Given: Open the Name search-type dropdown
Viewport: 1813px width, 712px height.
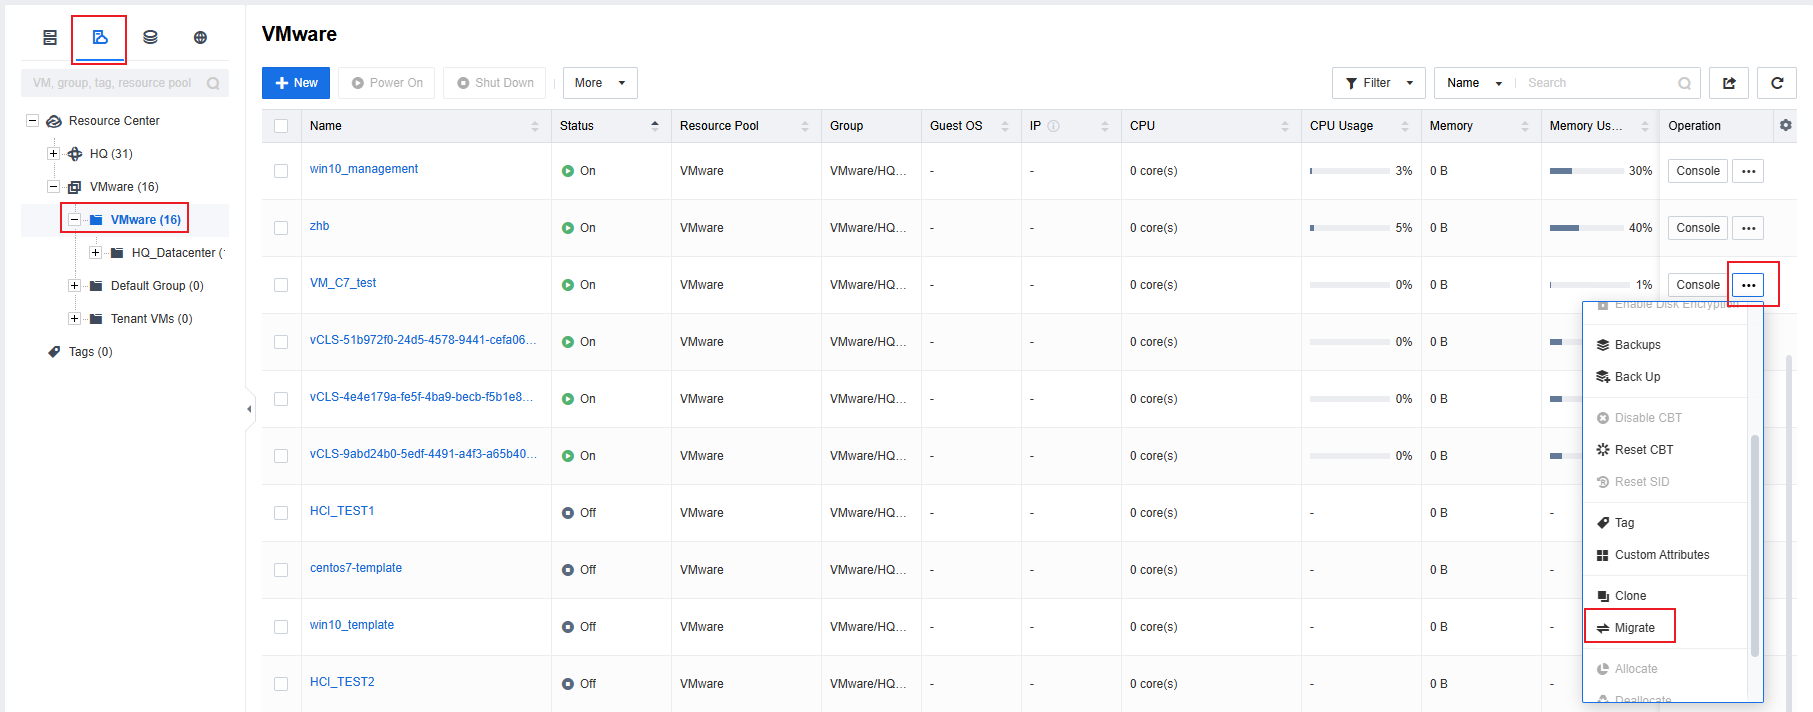Looking at the screenshot, I should [x=1474, y=83].
